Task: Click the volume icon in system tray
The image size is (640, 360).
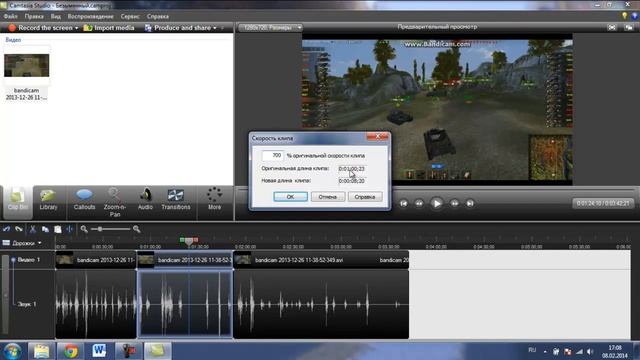Action: tap(590, 351)
